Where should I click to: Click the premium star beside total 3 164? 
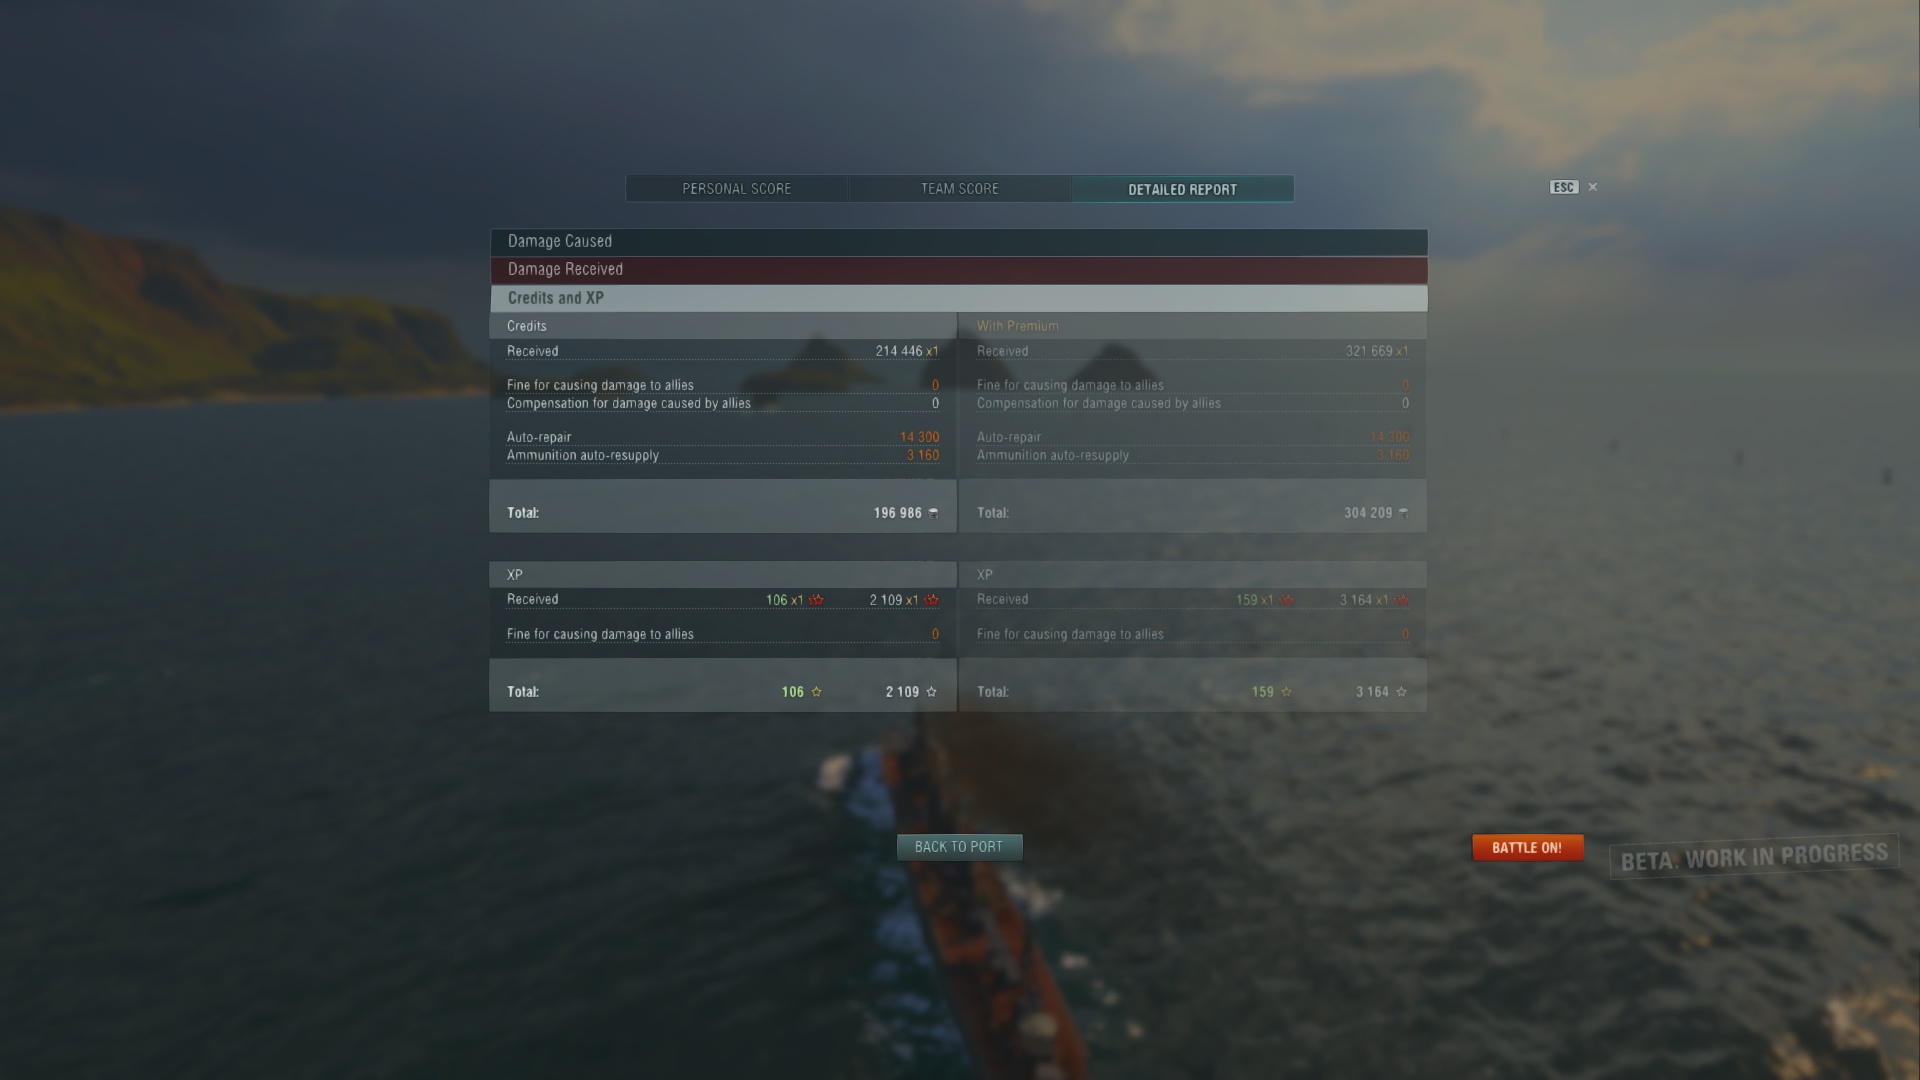1401,692
